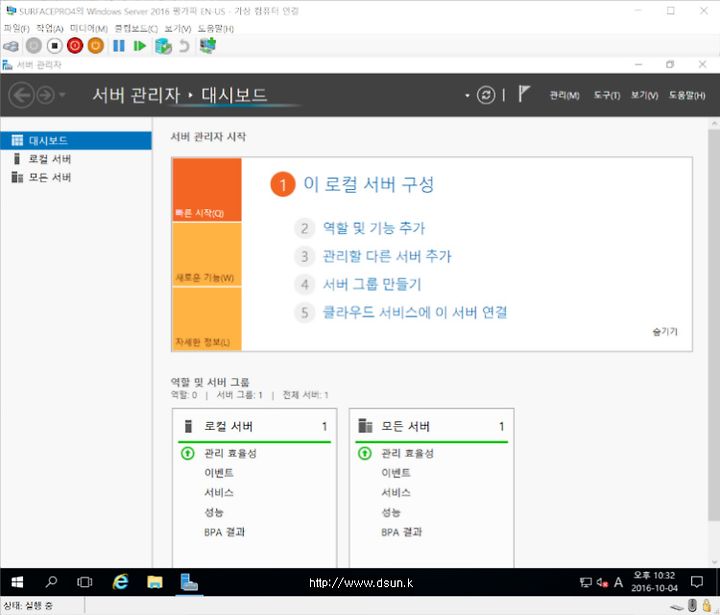
Task: Go forward with Server Manager forward arrow
Action: pos(45,95)
